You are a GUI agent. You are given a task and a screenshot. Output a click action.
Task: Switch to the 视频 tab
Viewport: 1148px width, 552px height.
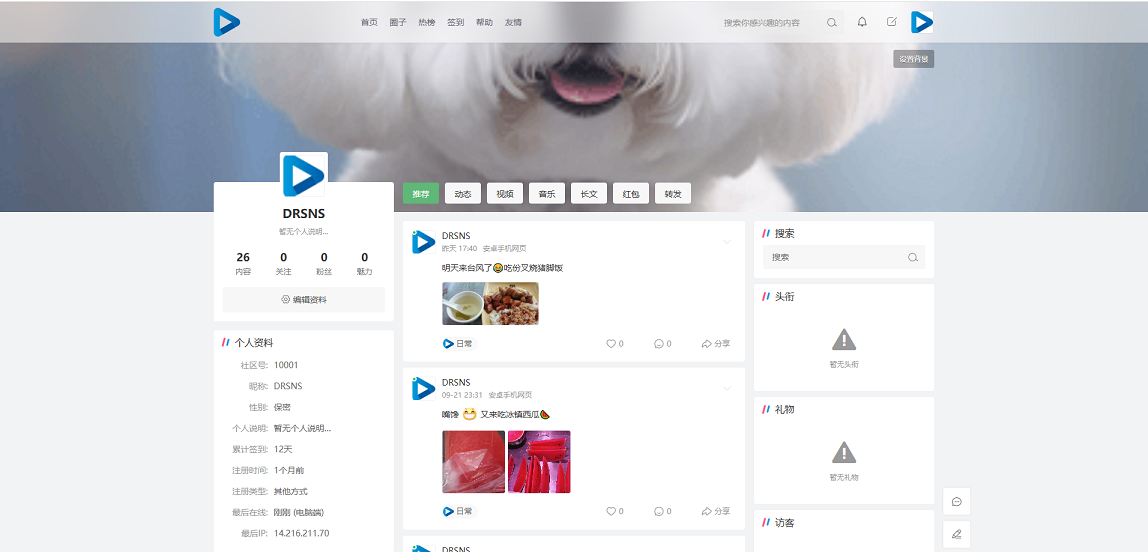point(505,194)
